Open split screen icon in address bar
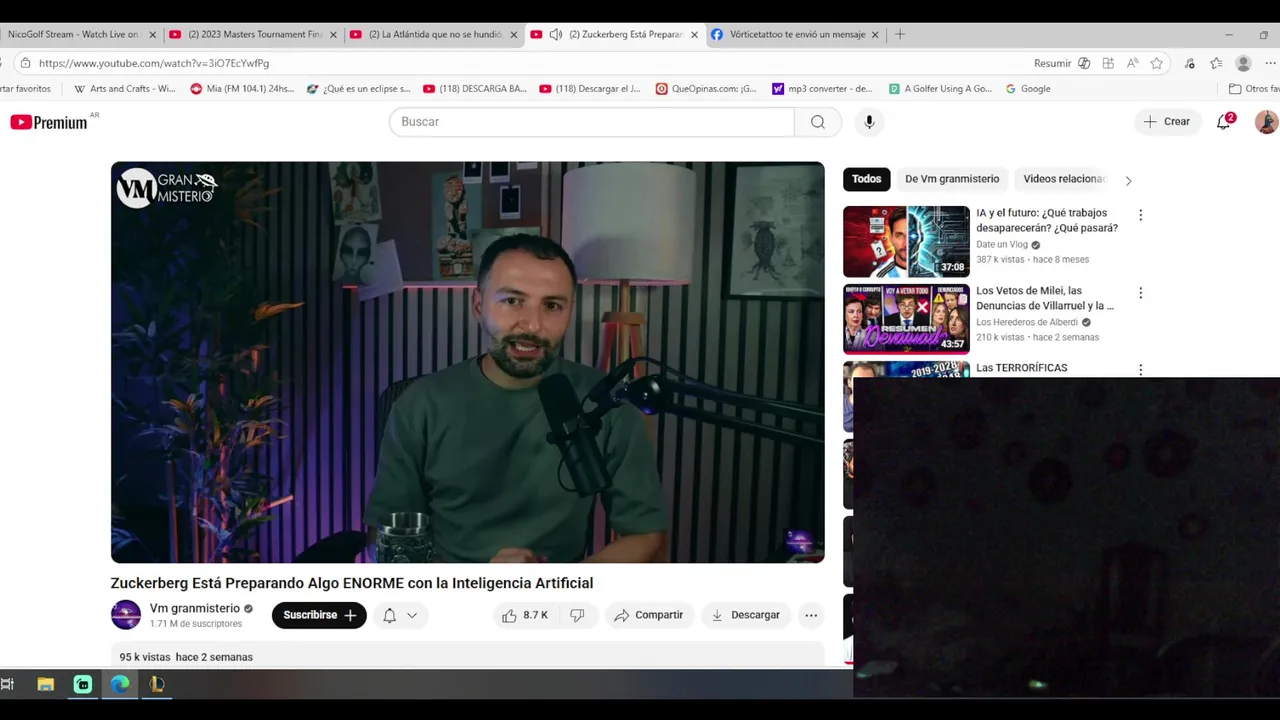1280x720 pixels. [1108, 63]
